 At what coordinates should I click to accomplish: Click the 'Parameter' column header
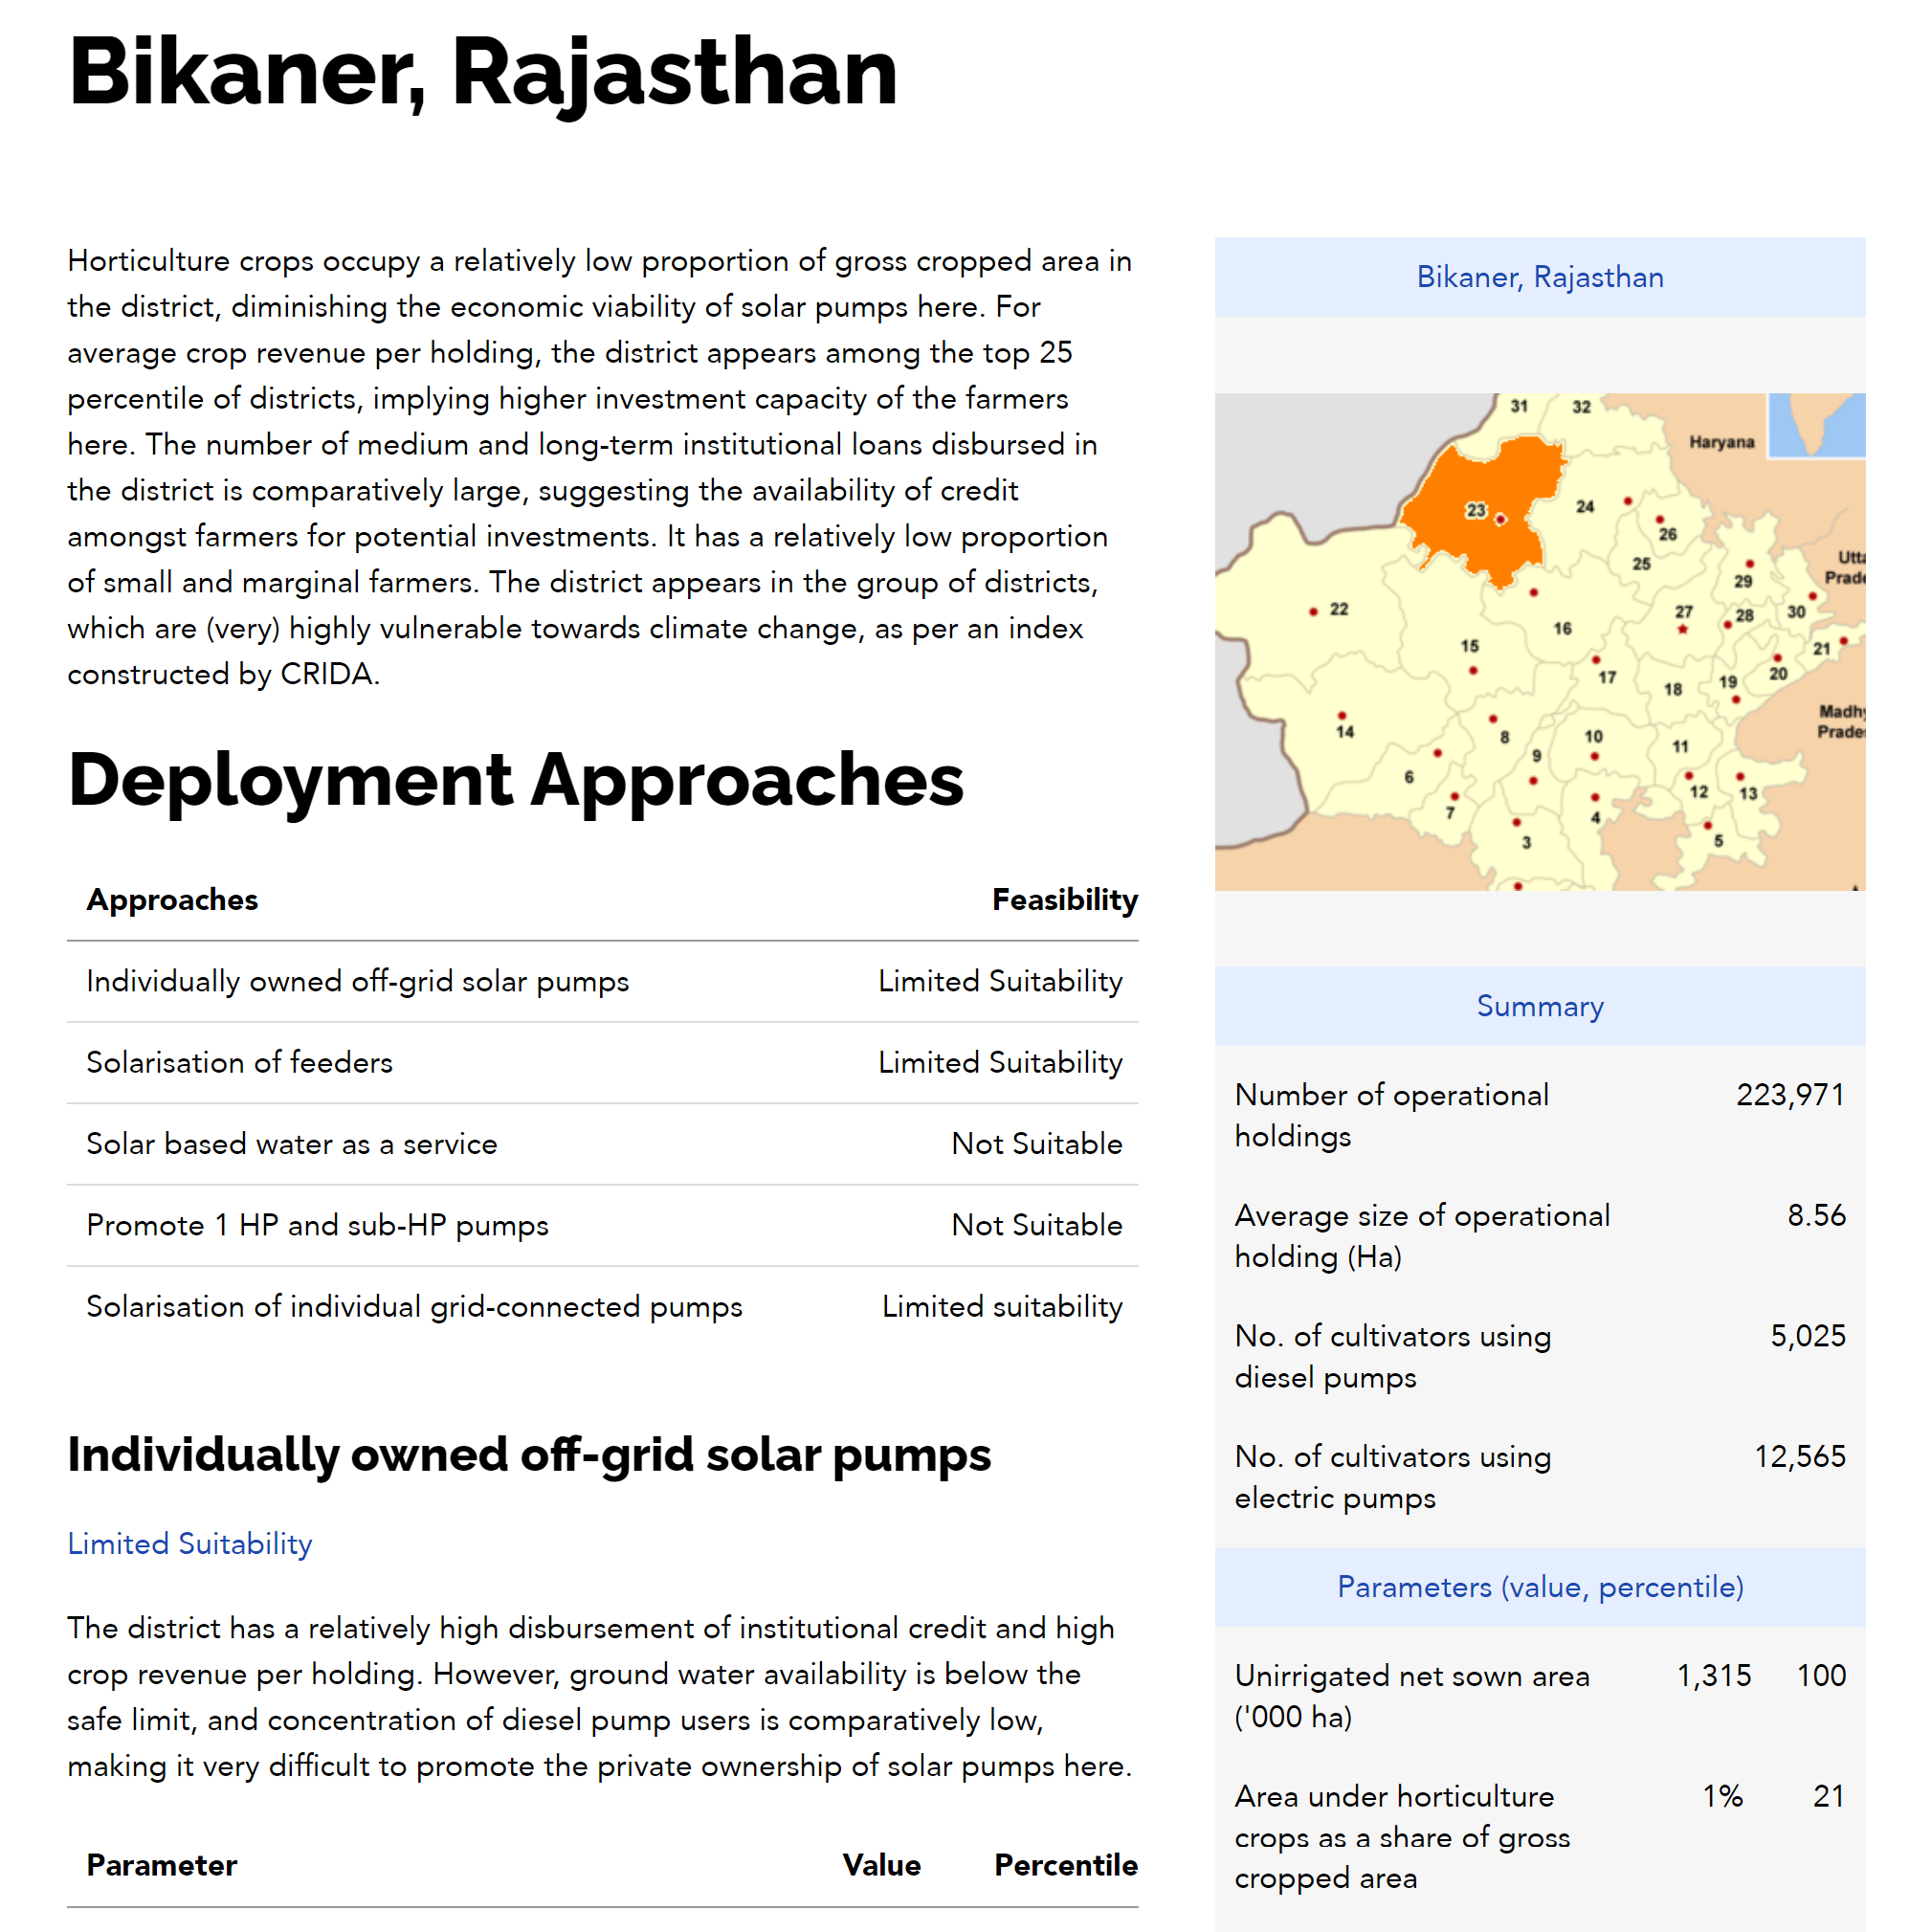(x=162, y=1865)
